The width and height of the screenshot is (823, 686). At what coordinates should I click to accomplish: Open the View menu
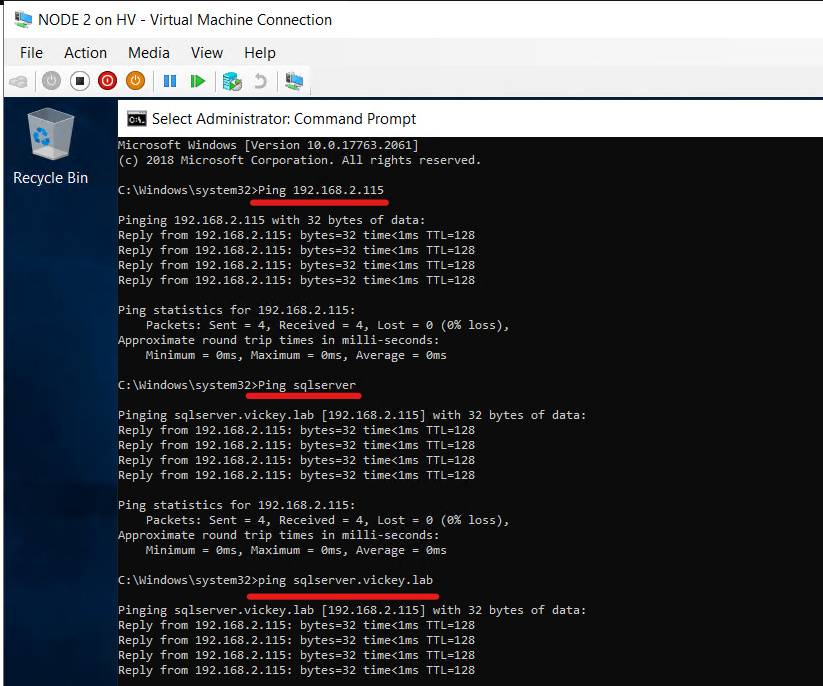207,53
